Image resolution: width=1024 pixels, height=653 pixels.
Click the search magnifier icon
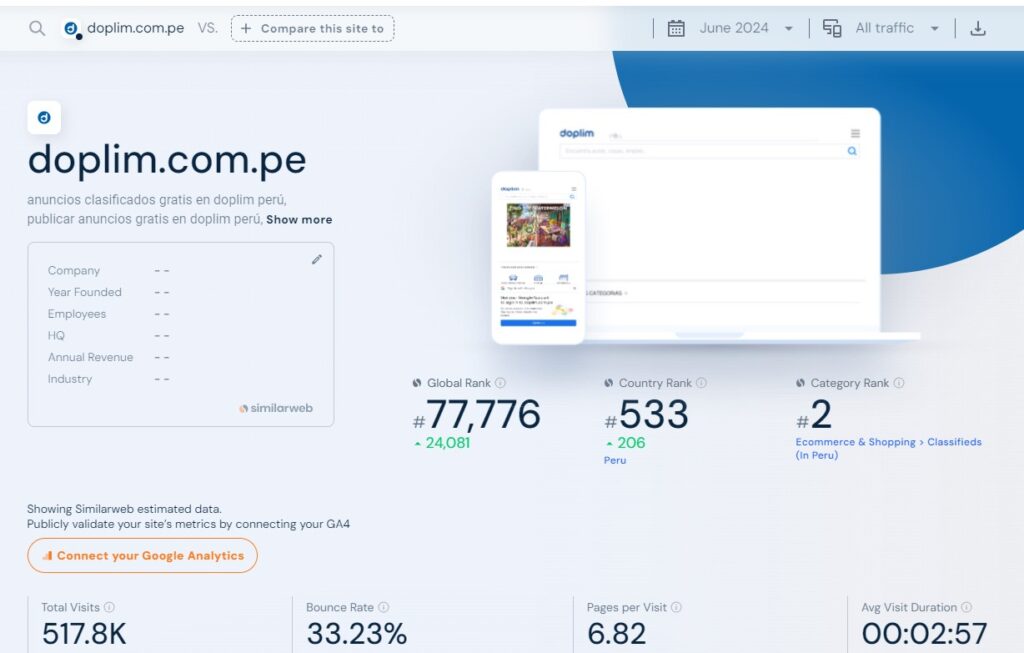click(37, 28)
